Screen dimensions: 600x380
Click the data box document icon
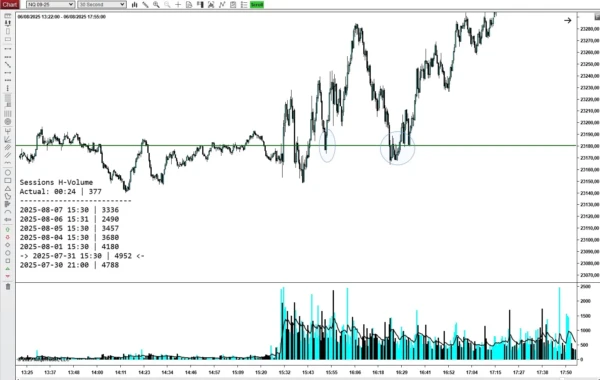(189, 5)
